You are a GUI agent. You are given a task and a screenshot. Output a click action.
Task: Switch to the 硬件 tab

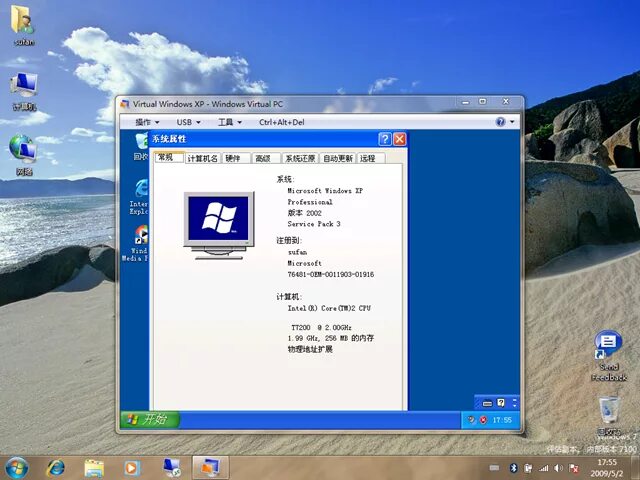point(236,158)
